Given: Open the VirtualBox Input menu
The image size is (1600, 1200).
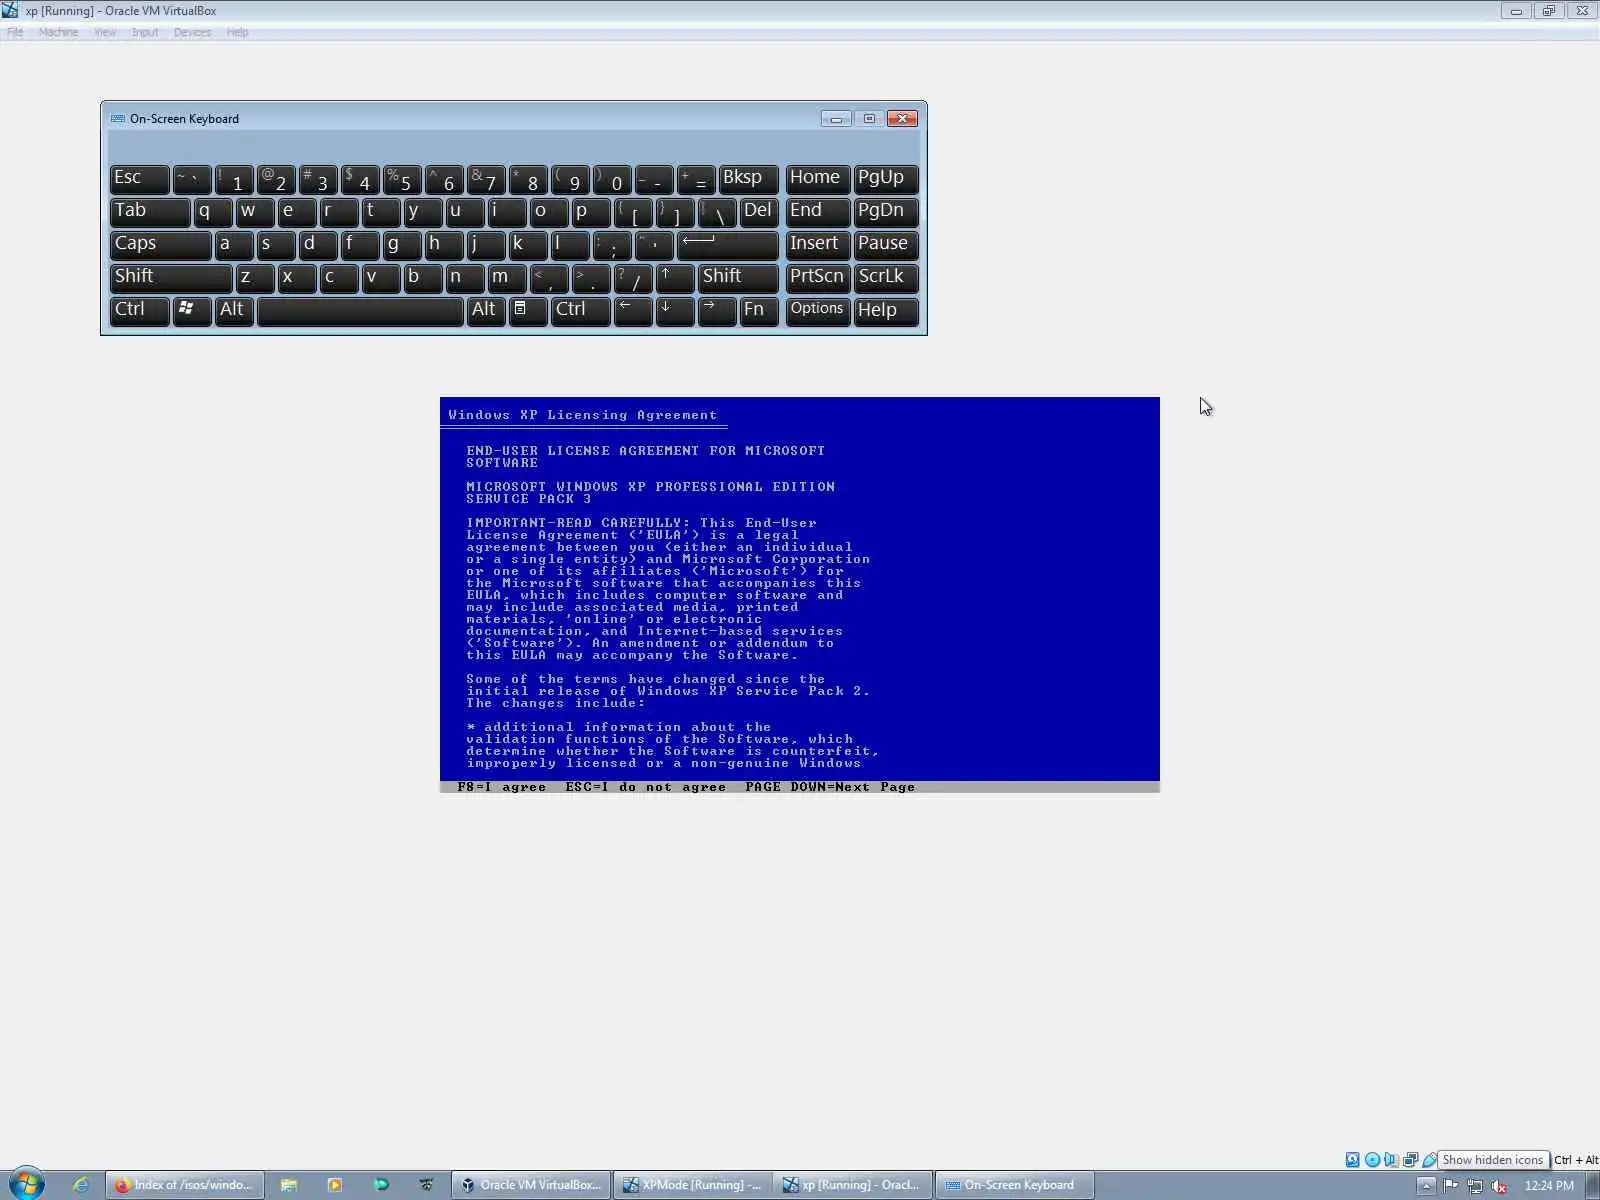Looking at the screenshot, I should click(x=145, y=32).
